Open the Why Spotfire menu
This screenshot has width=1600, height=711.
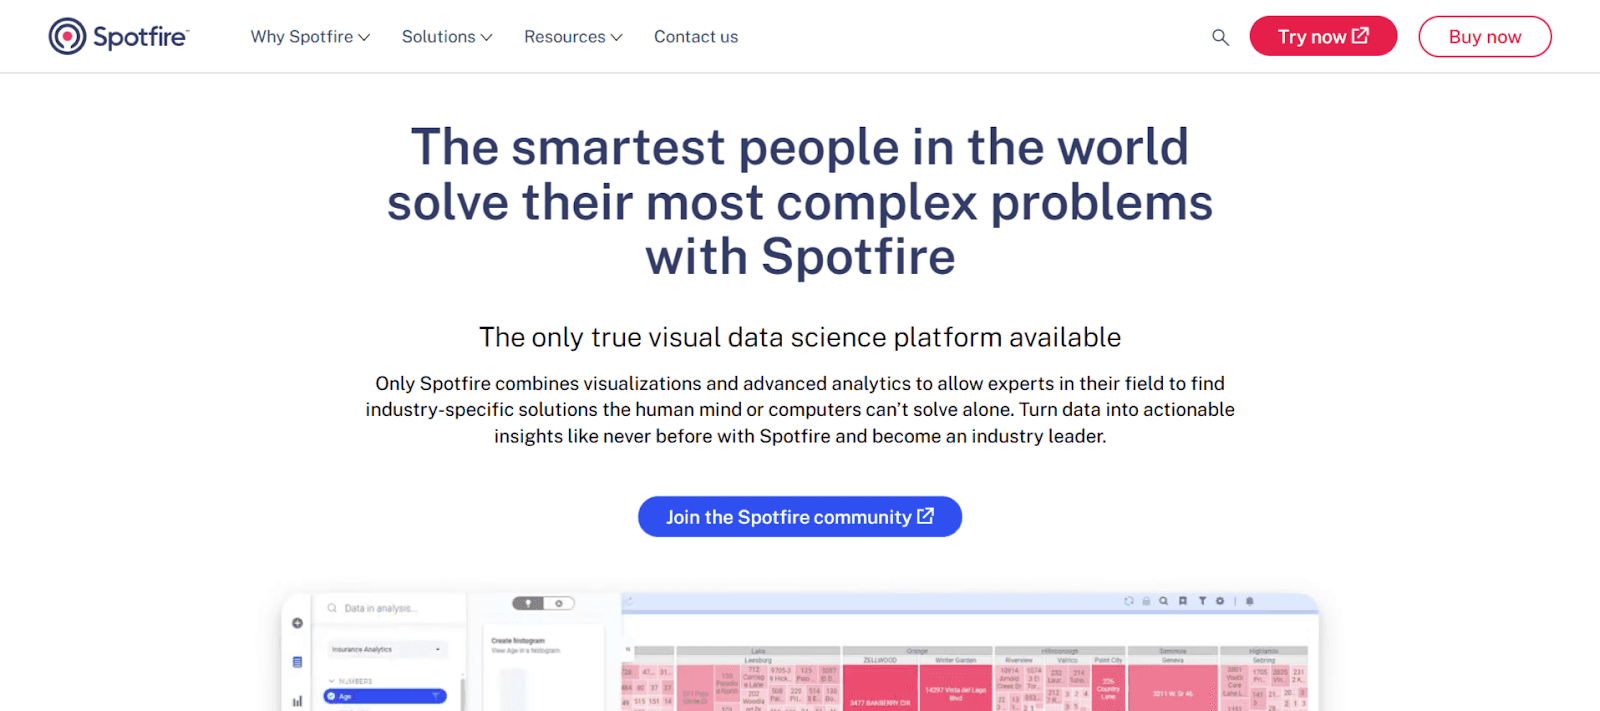click(x=310, y=36)
